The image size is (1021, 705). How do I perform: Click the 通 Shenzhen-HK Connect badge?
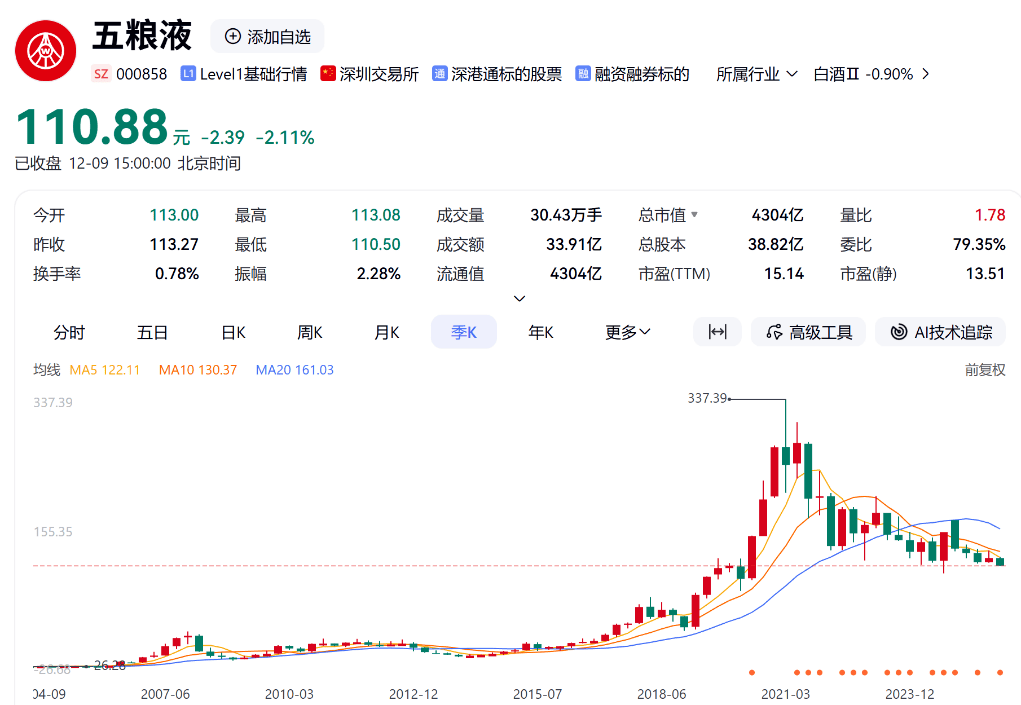coord(439,74)
